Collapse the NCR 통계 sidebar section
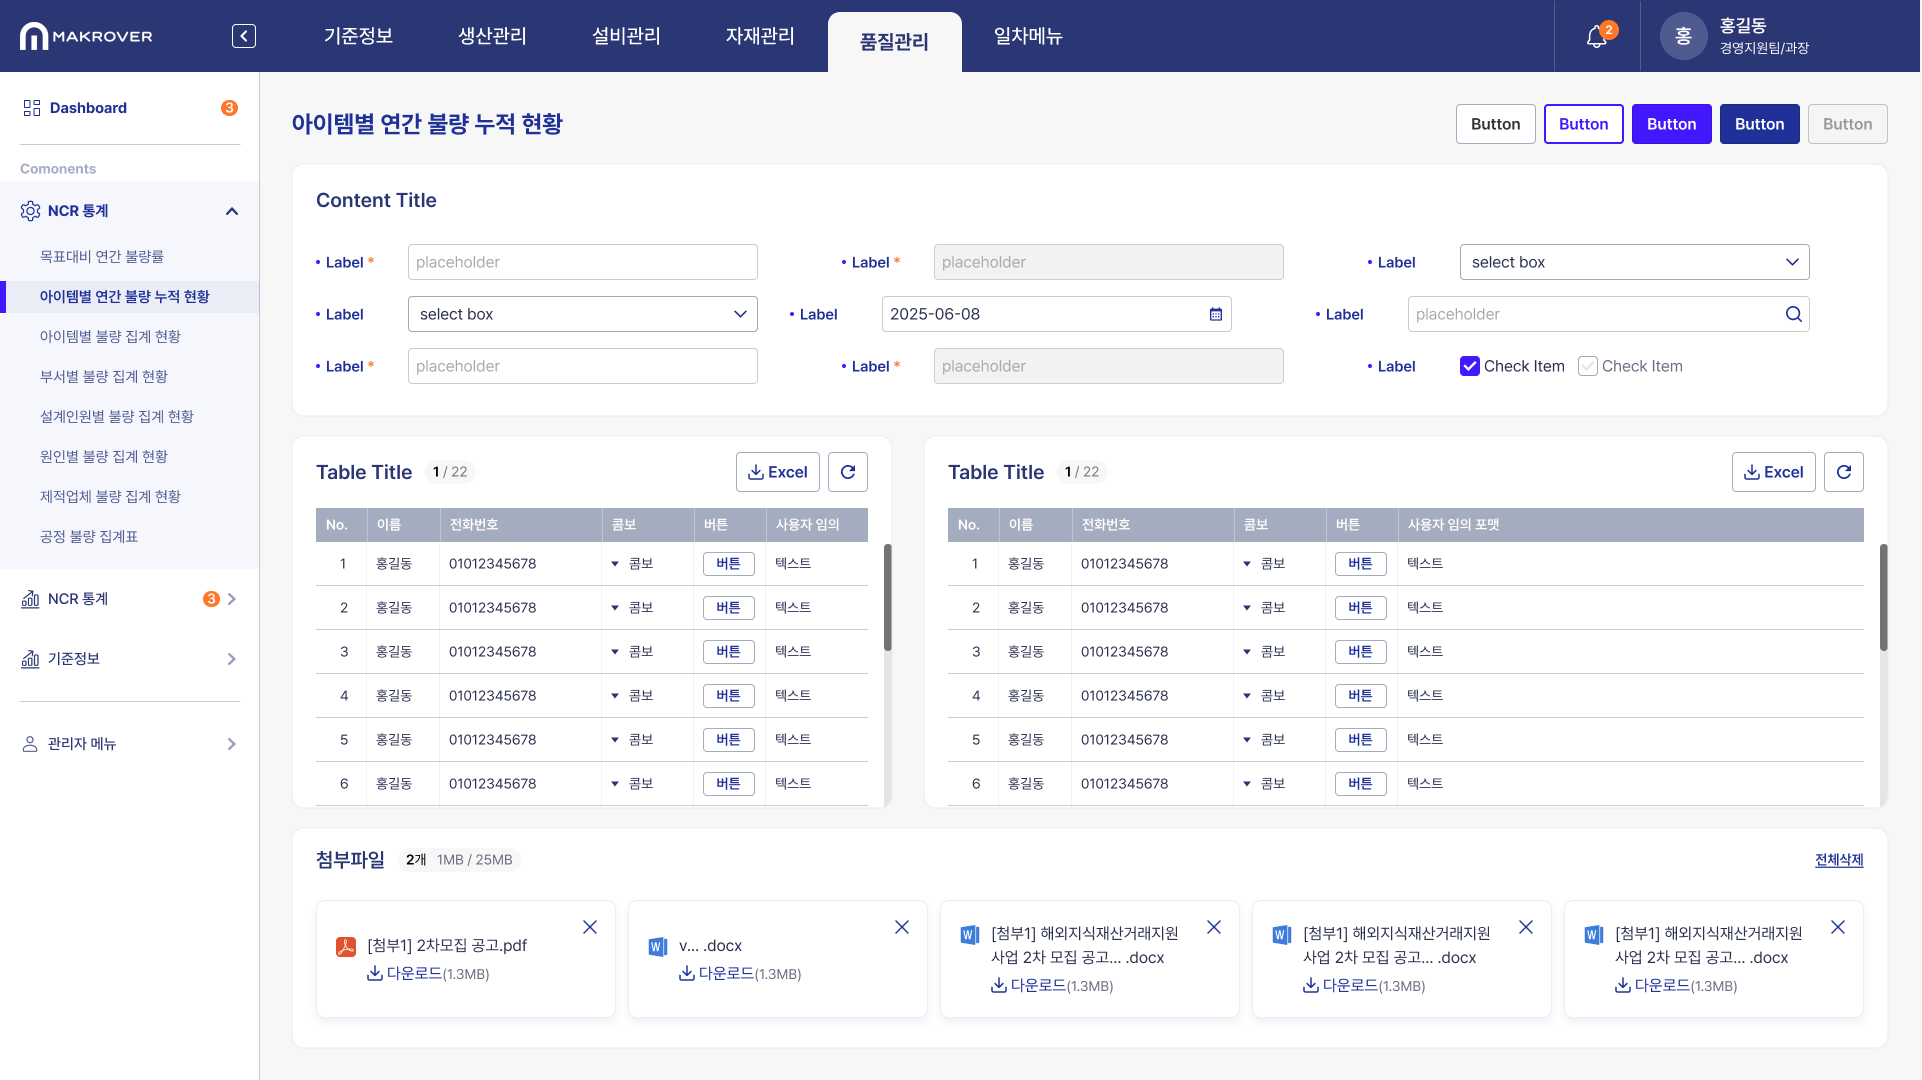Viewport: 1922px width, 1080px height. point(231,211)
